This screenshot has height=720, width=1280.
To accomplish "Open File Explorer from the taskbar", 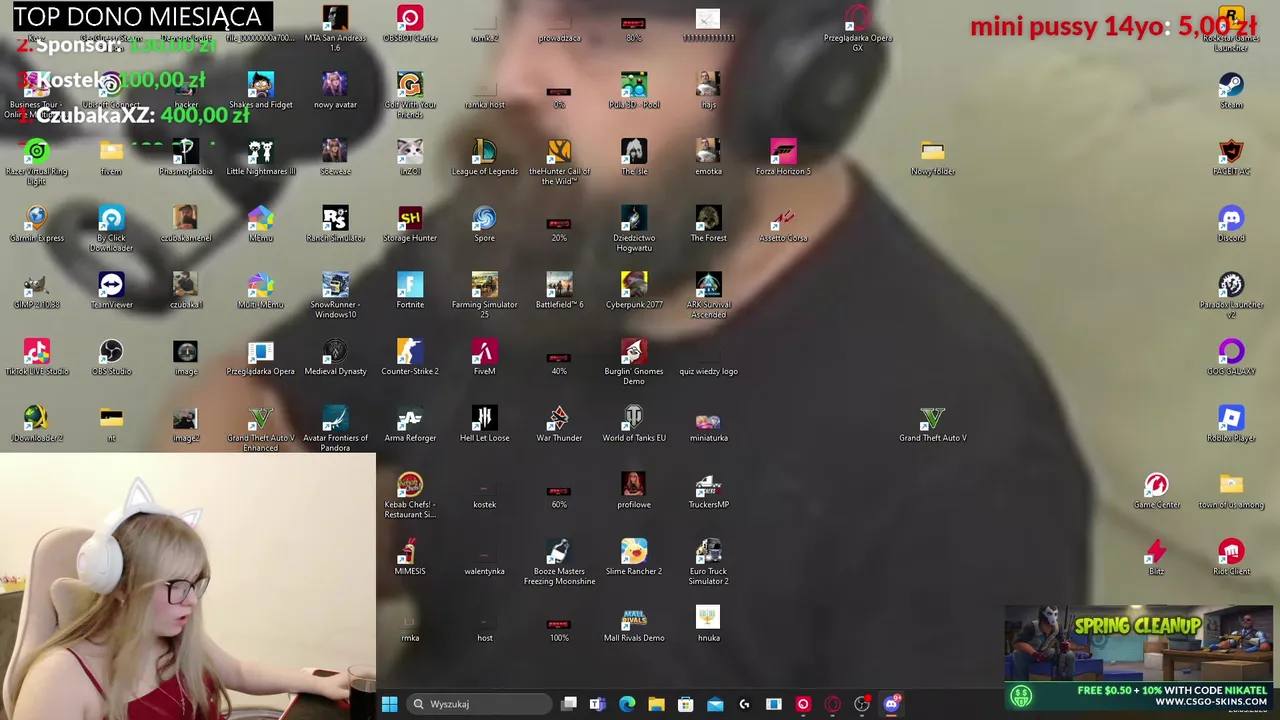I will (656, 704).
